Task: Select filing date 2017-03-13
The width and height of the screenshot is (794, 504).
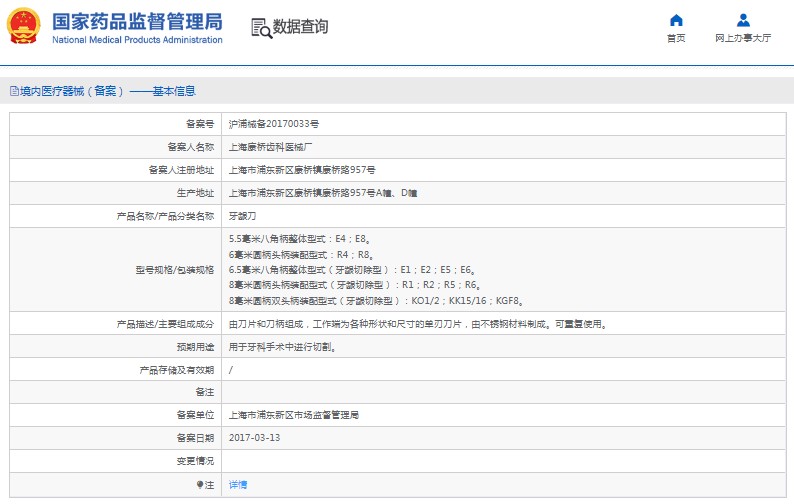Action: tap(254, 438)
